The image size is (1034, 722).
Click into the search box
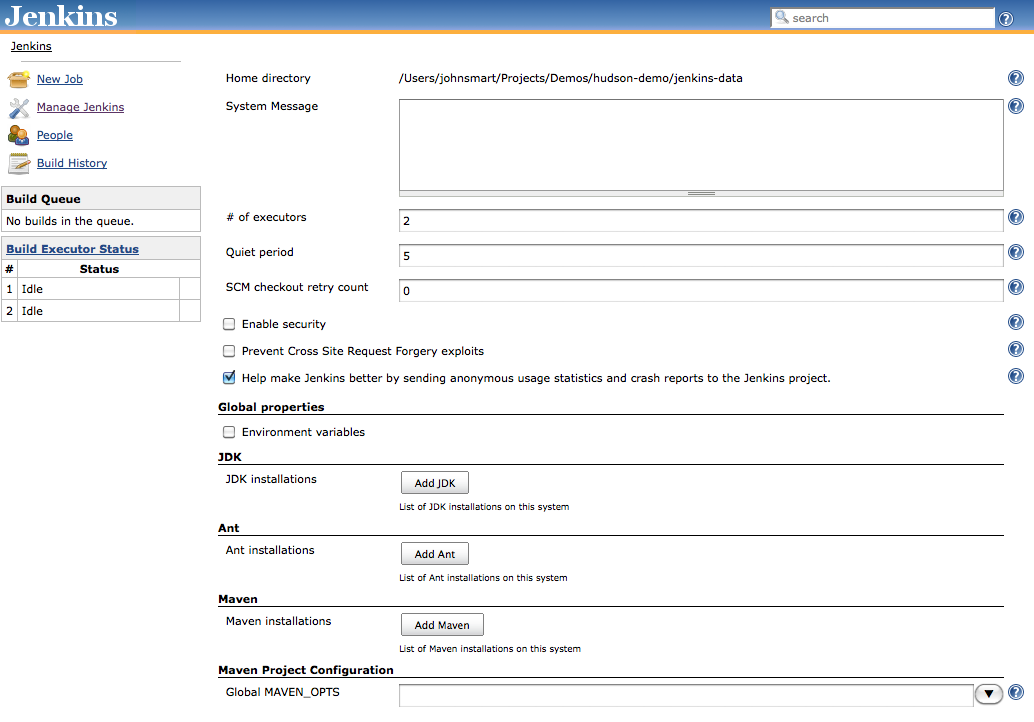882,18
